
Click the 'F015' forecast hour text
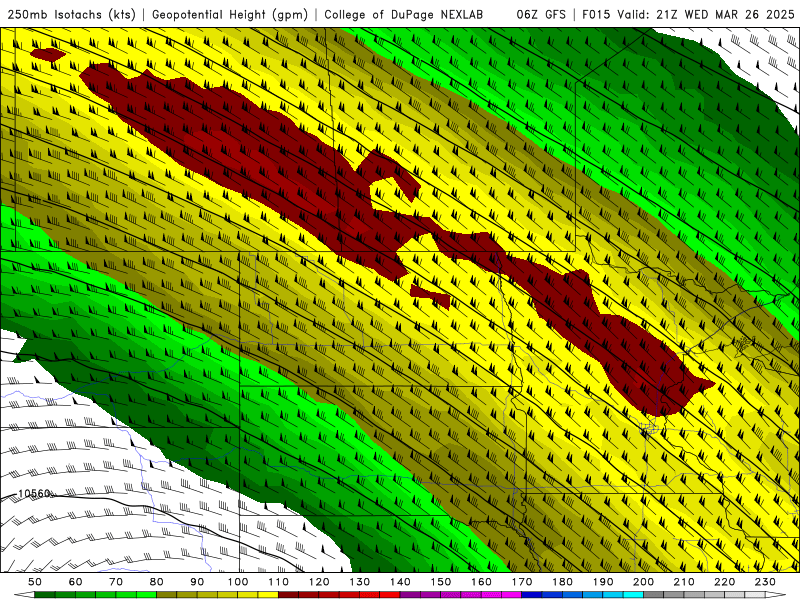coord(596,14)
